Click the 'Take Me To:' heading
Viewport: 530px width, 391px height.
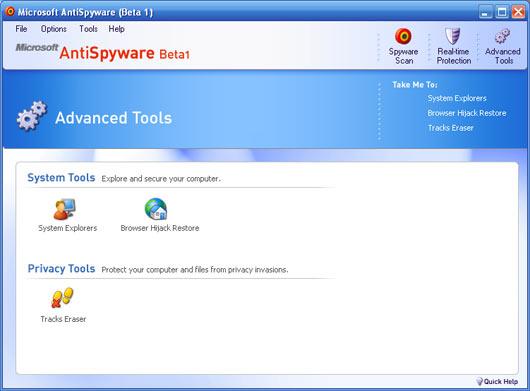click(x=415, y=84)
